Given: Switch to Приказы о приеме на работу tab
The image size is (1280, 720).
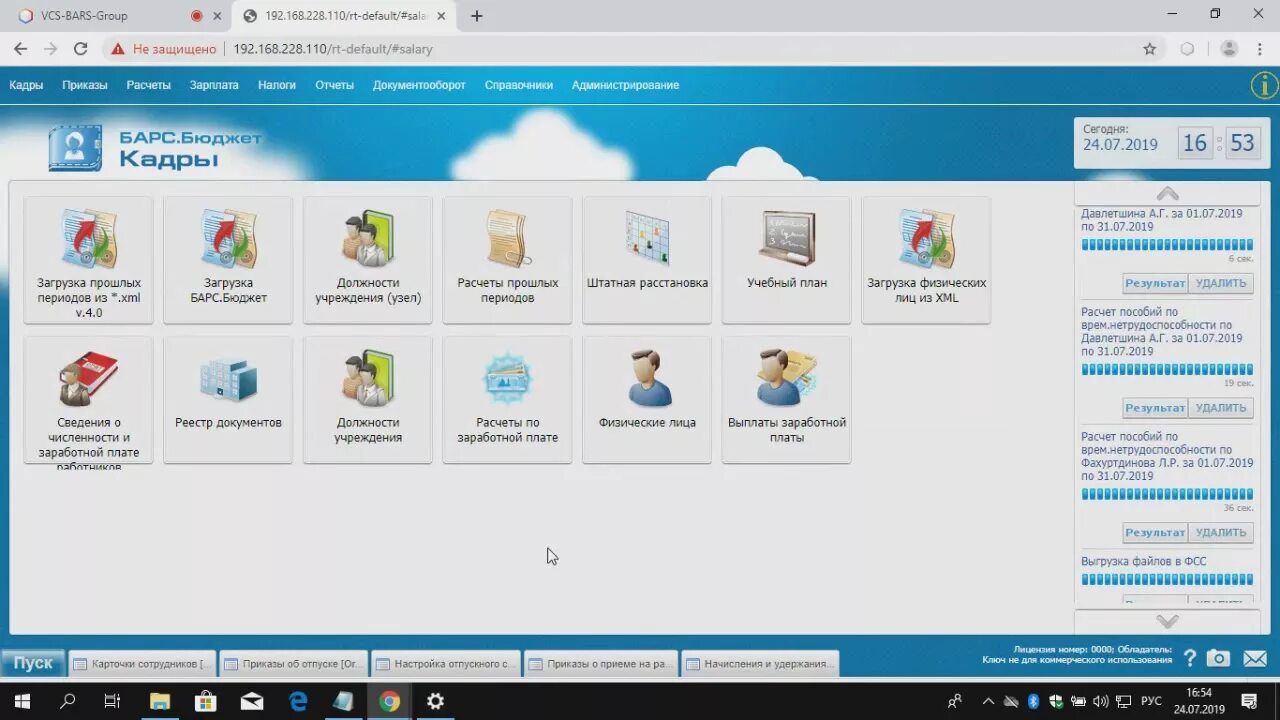Looking at the screenshot, I should [602, 663].
